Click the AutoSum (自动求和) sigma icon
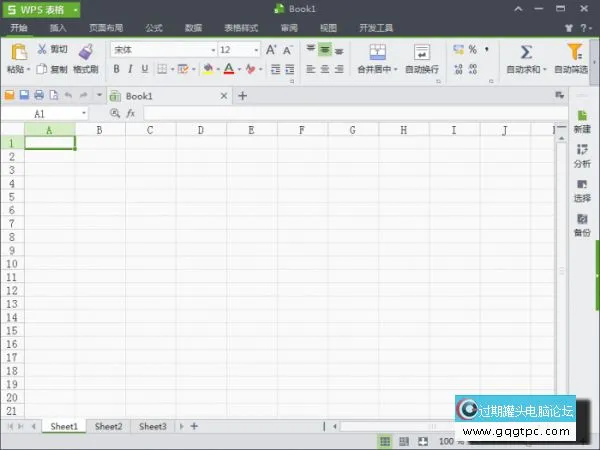The height and width of the screenshot is (450, 600). tap(526, 51)
